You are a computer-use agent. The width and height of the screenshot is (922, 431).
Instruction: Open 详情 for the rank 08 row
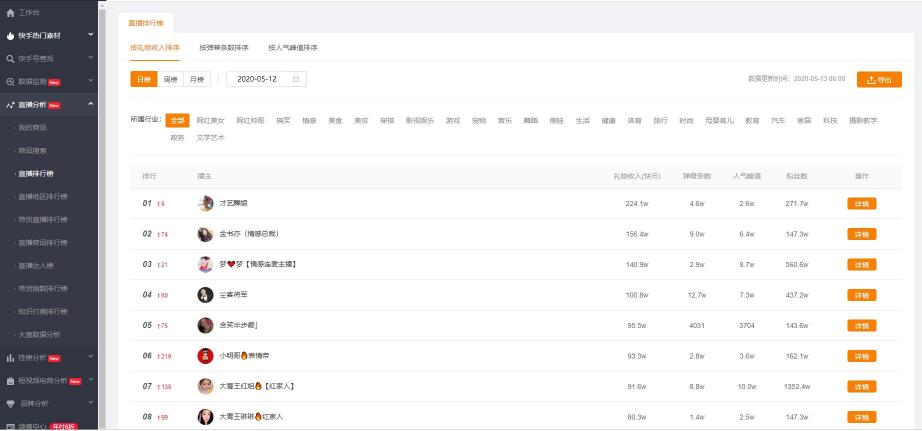click(861, 417)
